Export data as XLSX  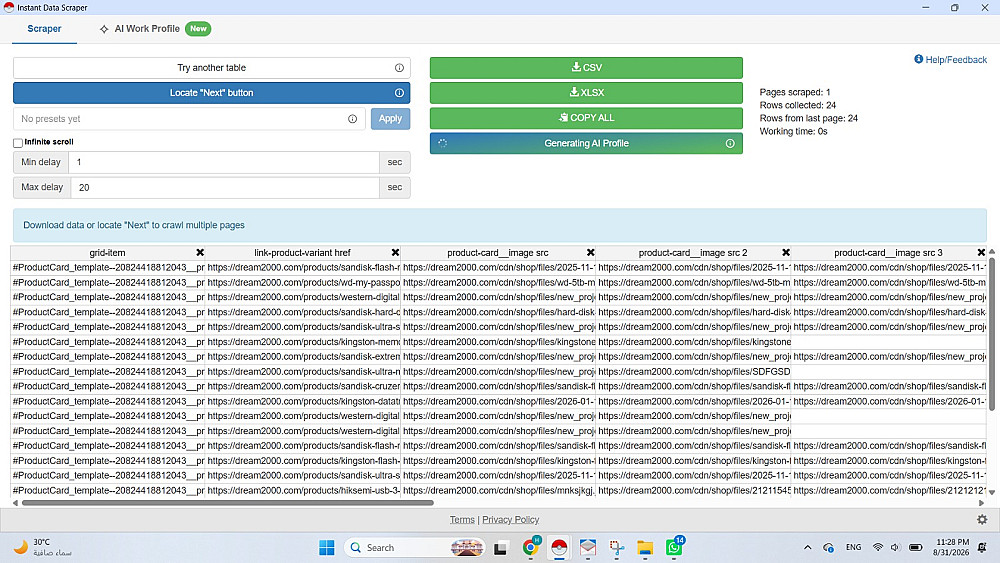[x=586, y=92]
